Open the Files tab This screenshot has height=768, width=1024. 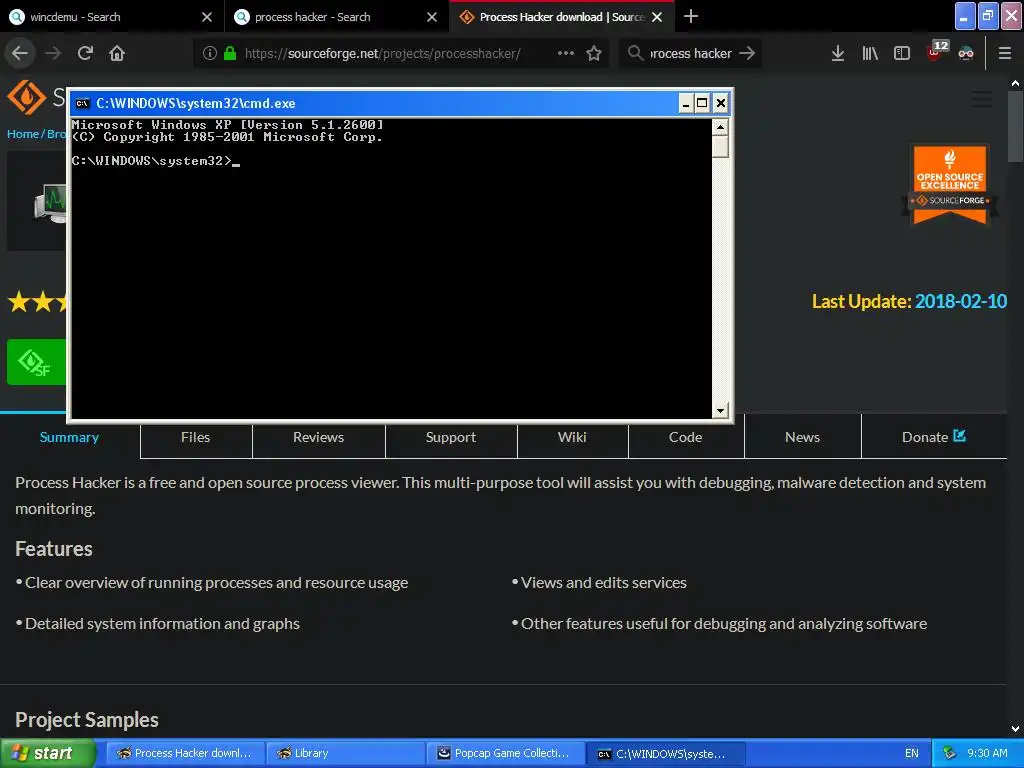(x=196, y=437)
